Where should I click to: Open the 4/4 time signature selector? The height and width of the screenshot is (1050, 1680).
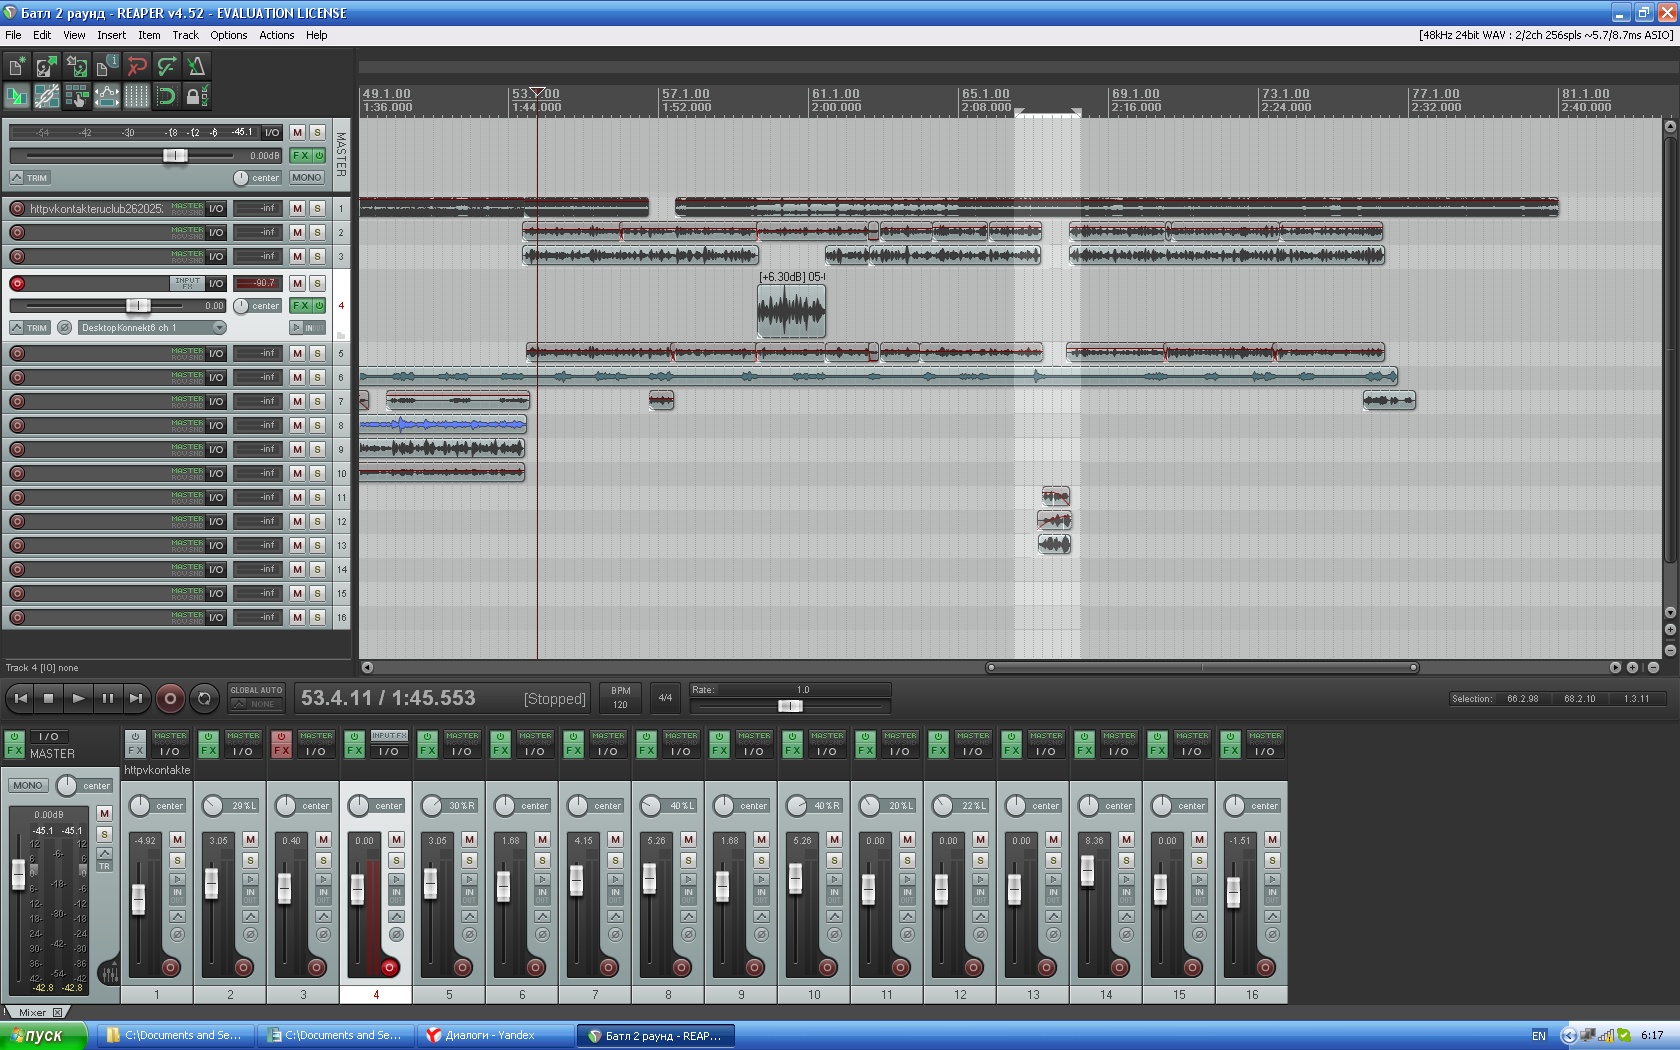(665, 698)
